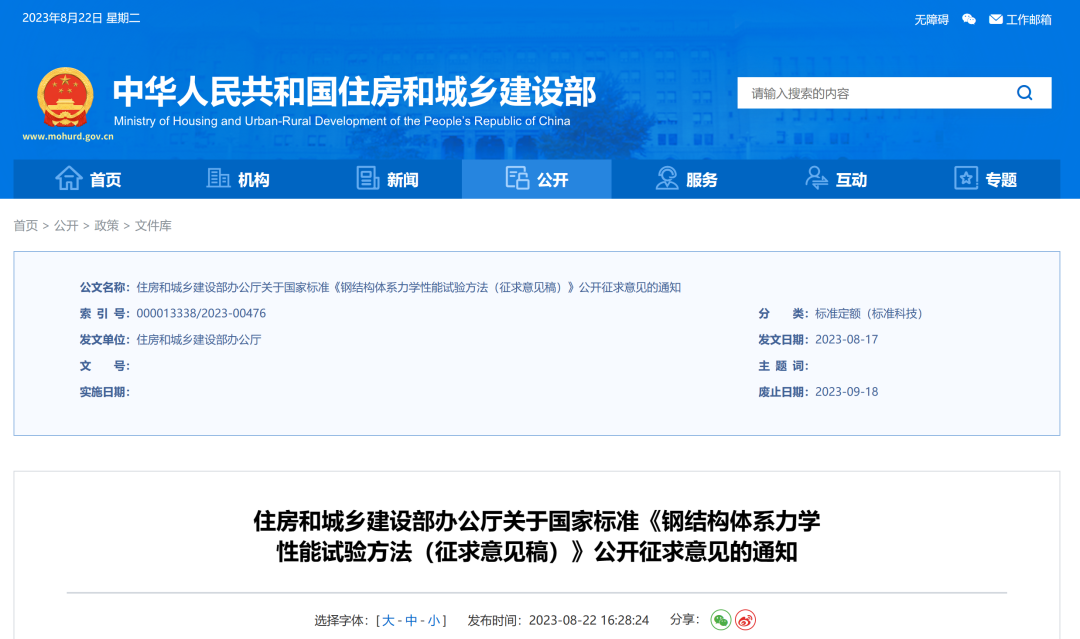
Task: Select issue date 2023-08-17
Action: 847,339
